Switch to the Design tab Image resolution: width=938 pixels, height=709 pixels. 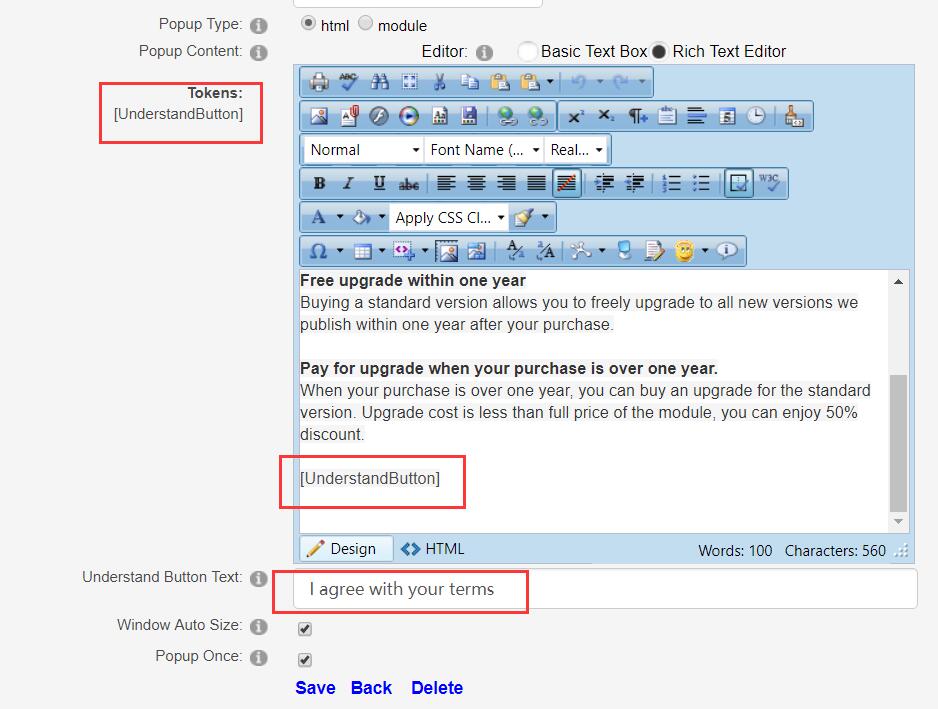[x=346, y=548]
